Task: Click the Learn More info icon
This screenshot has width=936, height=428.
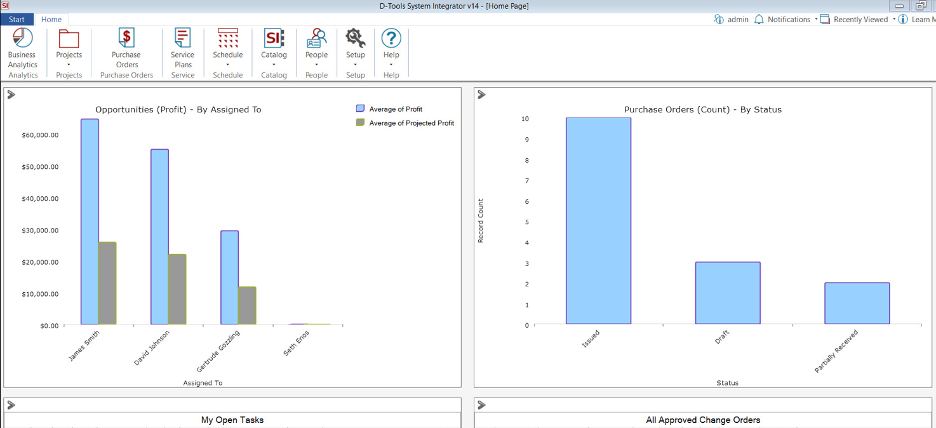Action: [x=903, y=19]
